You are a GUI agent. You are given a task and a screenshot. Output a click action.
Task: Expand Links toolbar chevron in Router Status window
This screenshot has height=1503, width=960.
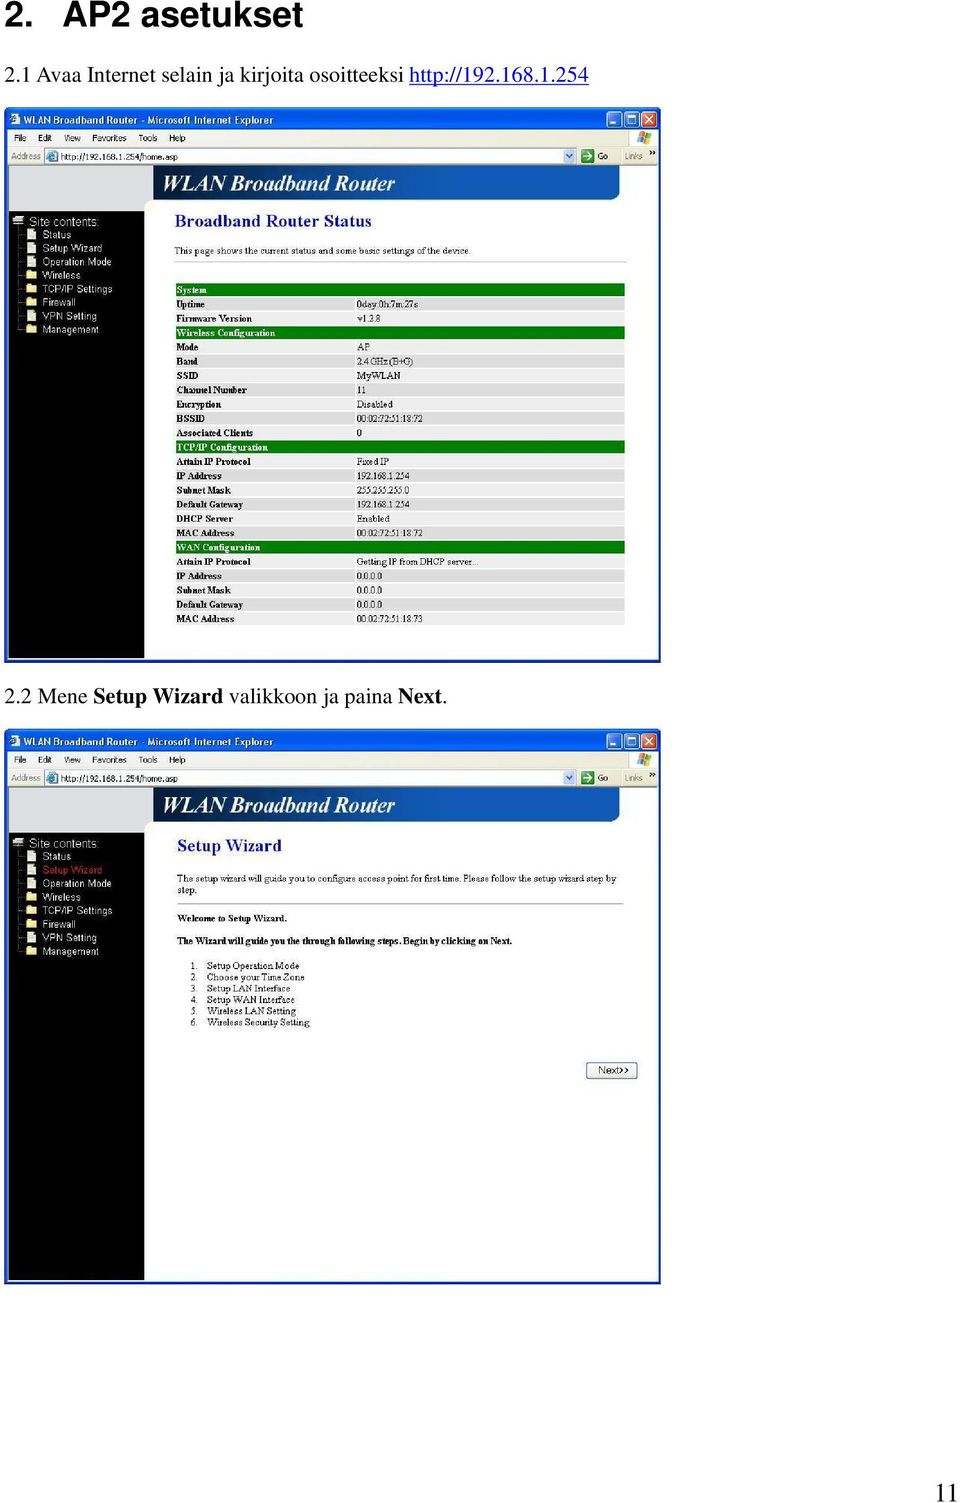(x=652, y=155)
